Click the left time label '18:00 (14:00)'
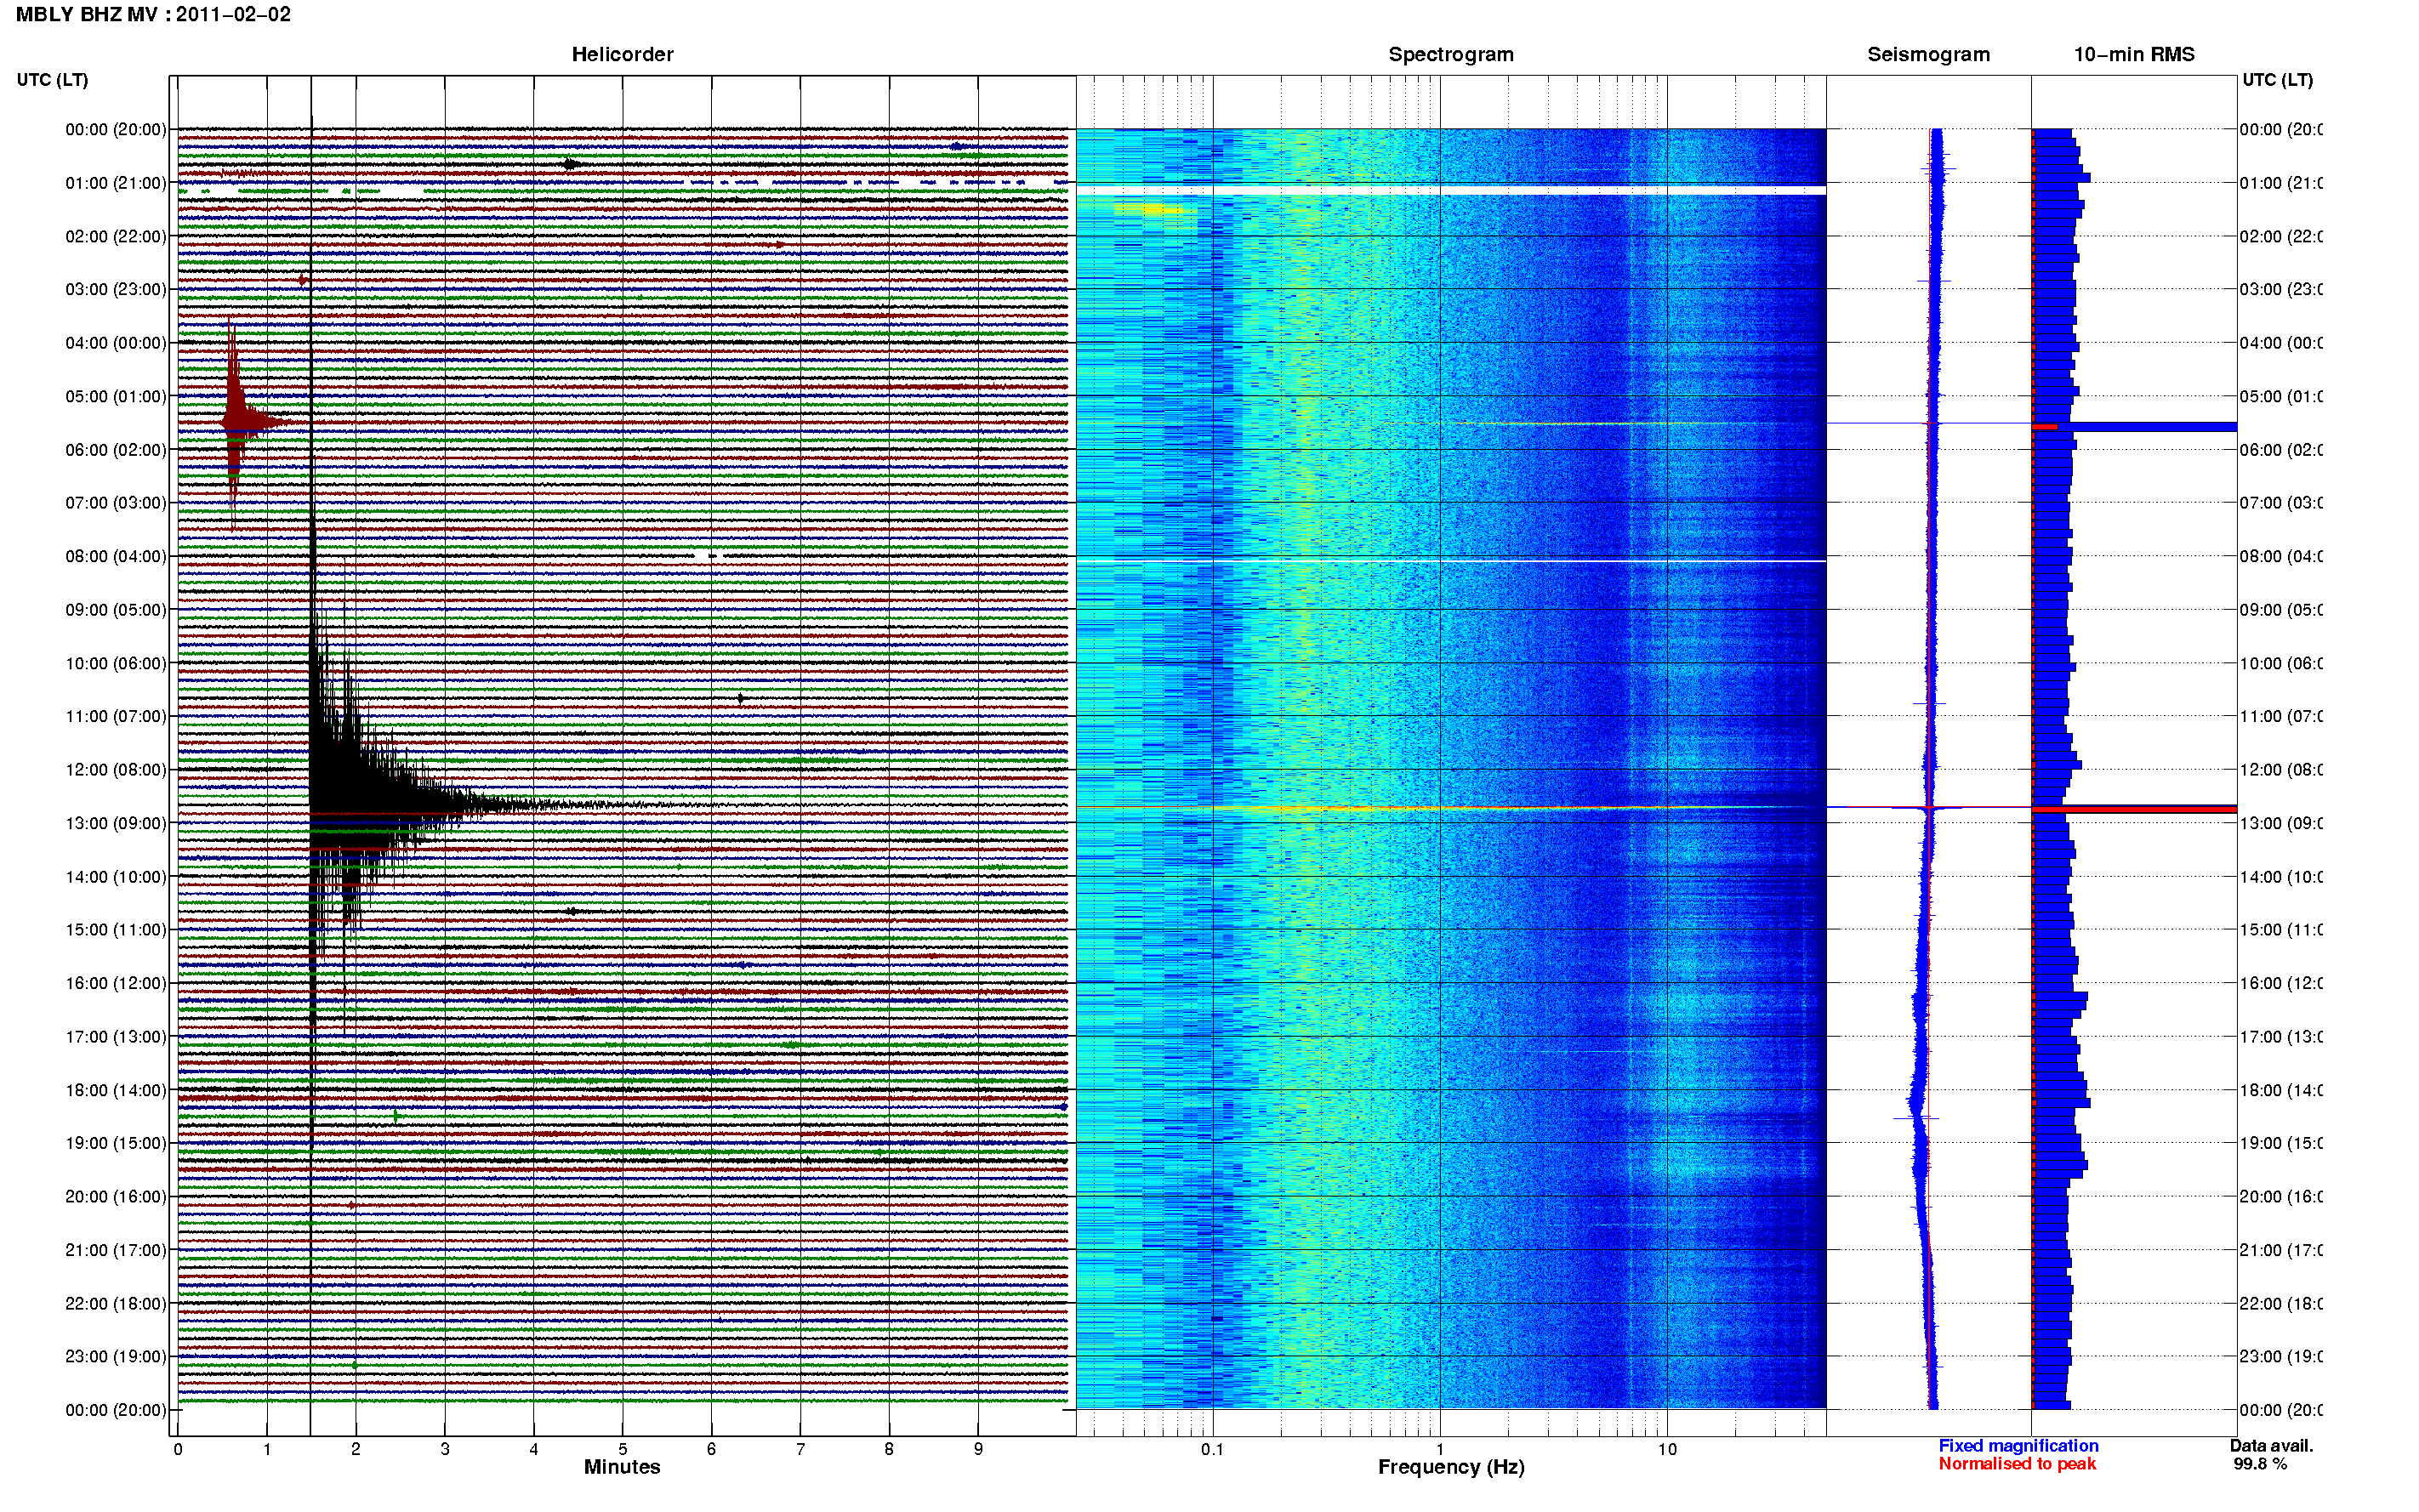The width and height of the screenshot is (2419, 1512). (116, 1090)
